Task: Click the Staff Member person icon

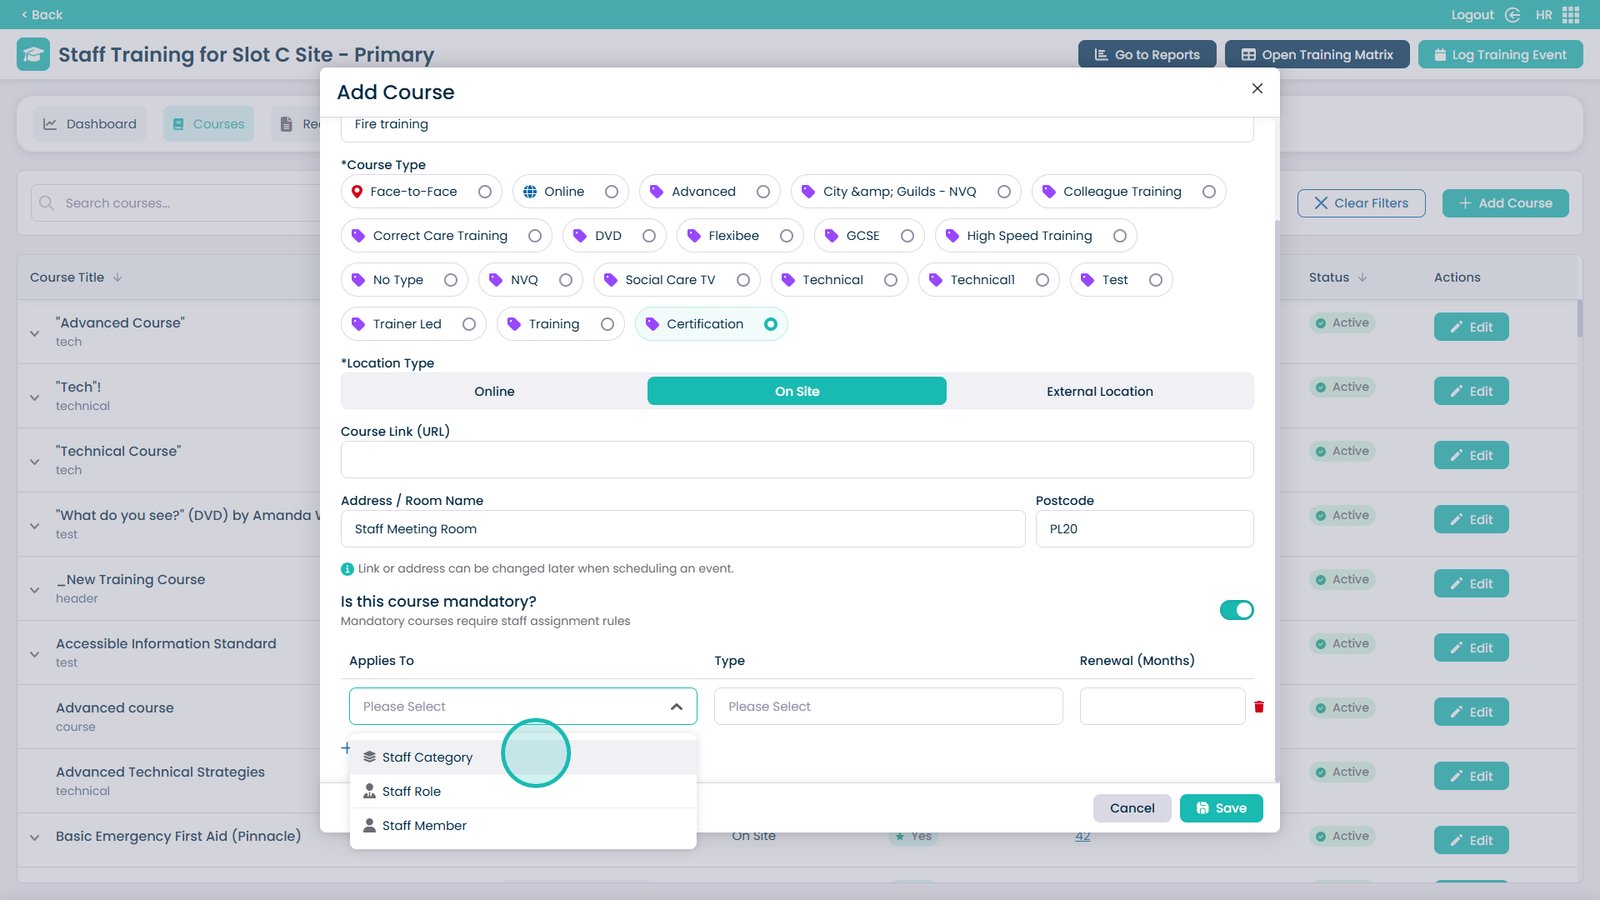Action: [369, 825]
